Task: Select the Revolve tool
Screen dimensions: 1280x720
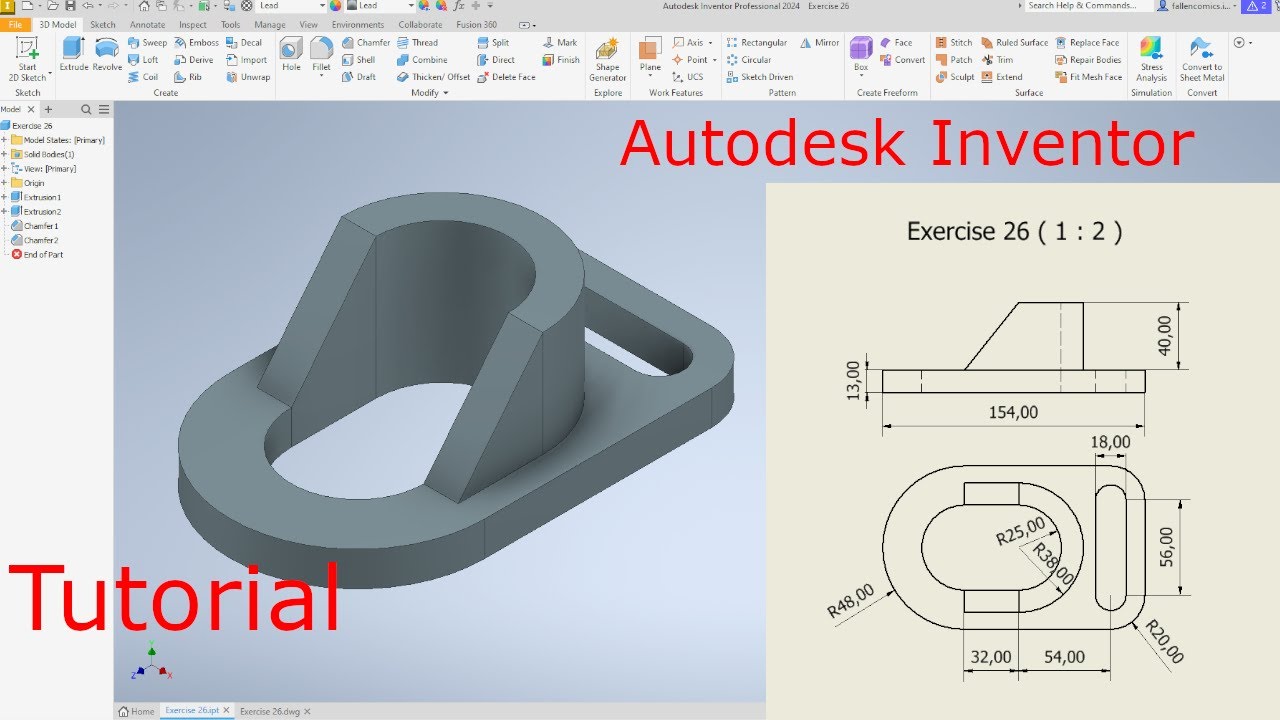Action: click(x=107, y=55)
